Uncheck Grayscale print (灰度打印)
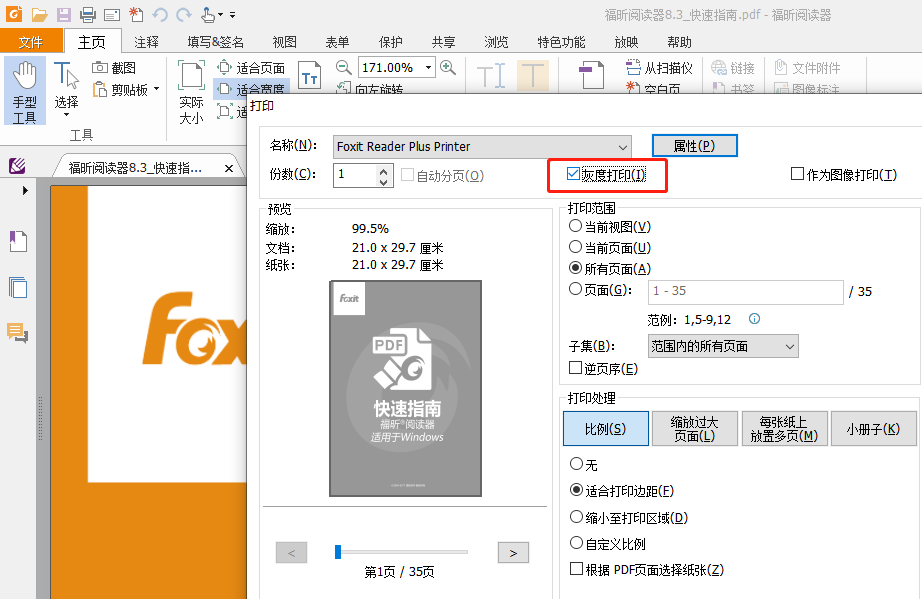 (573, 173)
